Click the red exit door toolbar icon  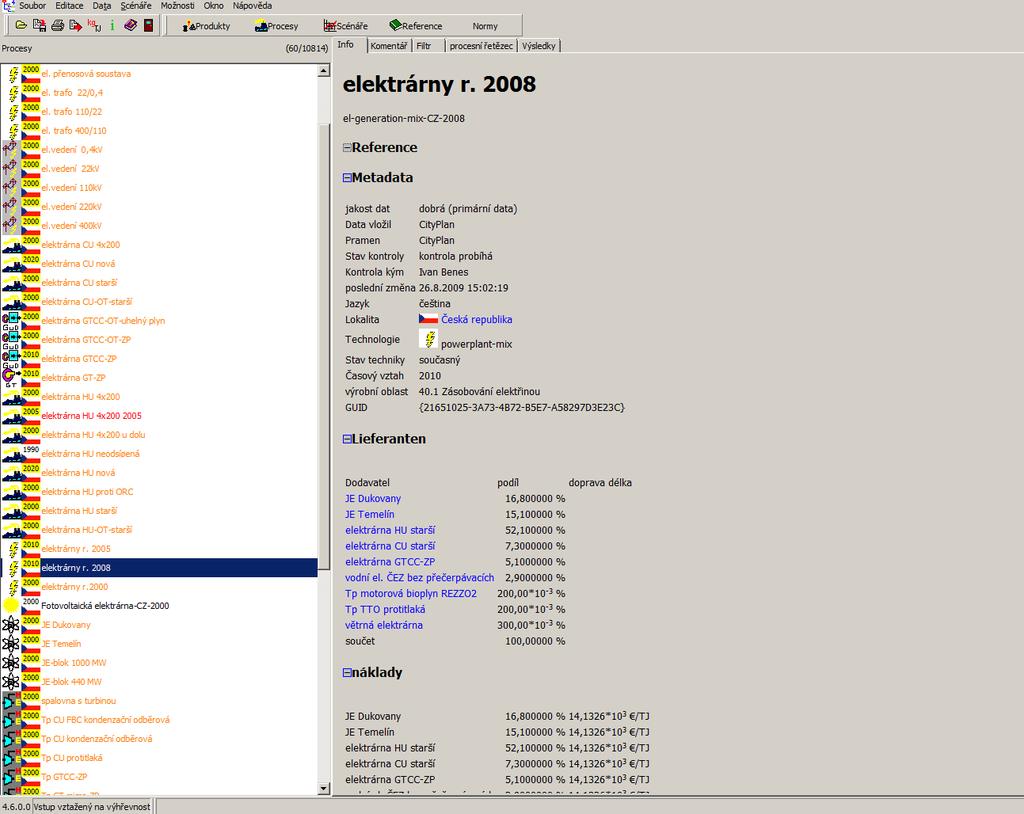pyautogui.click(x=149, y=25)
